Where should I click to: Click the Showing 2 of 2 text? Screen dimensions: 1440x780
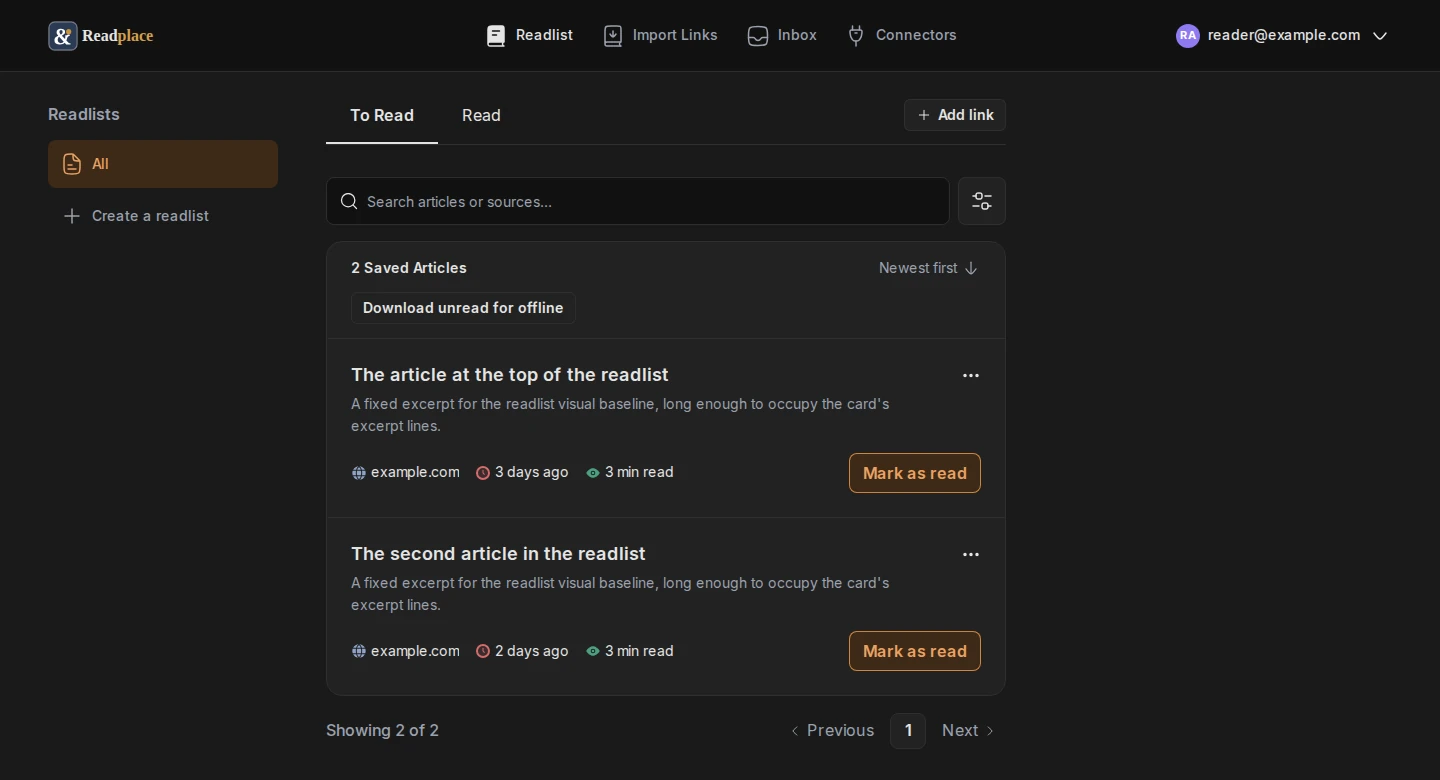pyautogui.click(x=382, y=731)
